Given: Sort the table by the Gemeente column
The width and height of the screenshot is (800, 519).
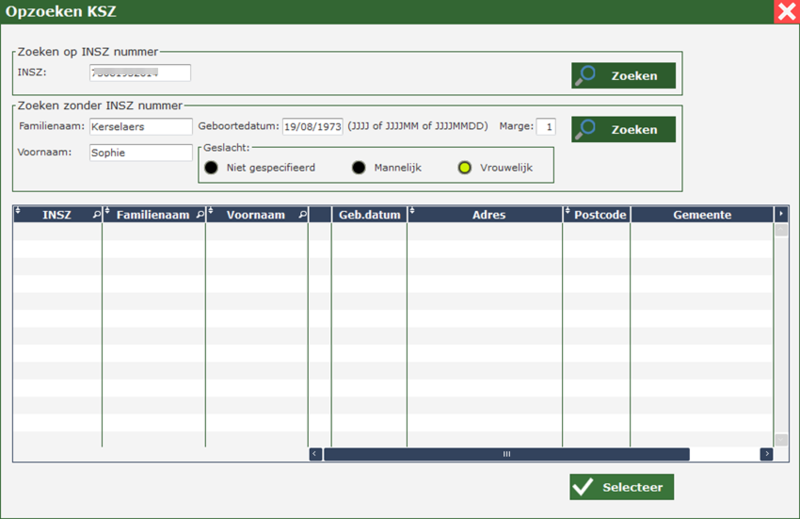Looking at the screenshot, I should (x=702, y=215).
